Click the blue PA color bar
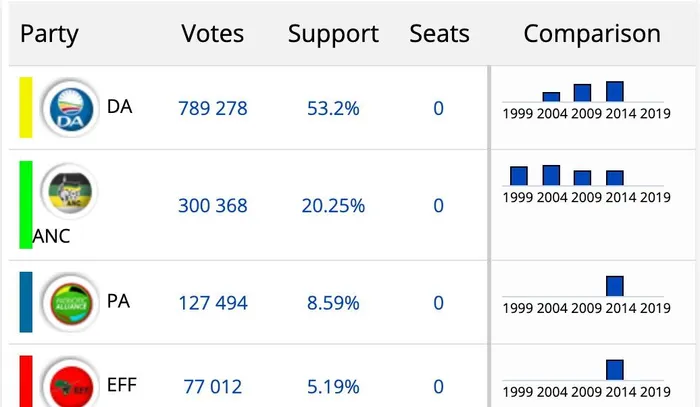700x407 pixels. coord(26,302)
